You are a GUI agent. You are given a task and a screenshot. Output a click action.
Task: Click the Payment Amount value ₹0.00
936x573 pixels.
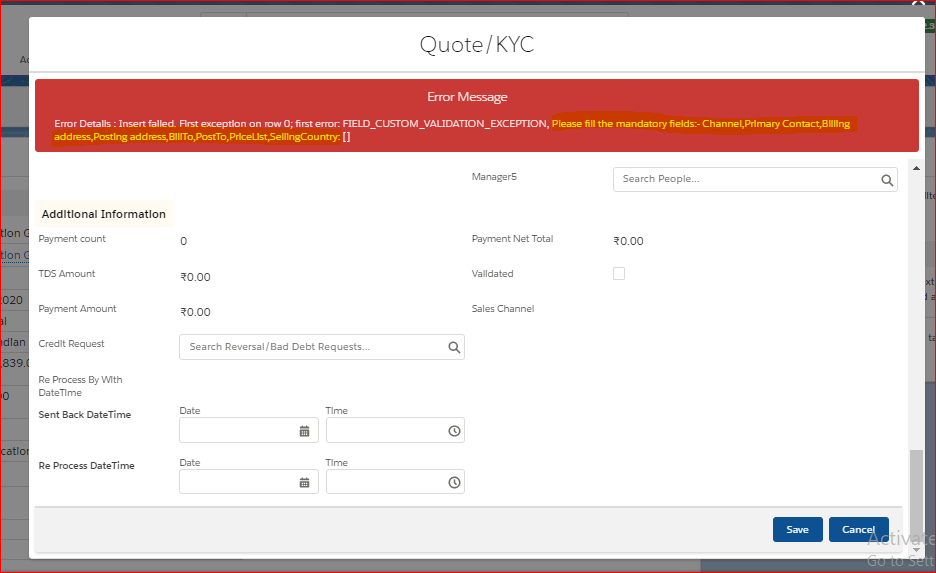pos(196,312)
